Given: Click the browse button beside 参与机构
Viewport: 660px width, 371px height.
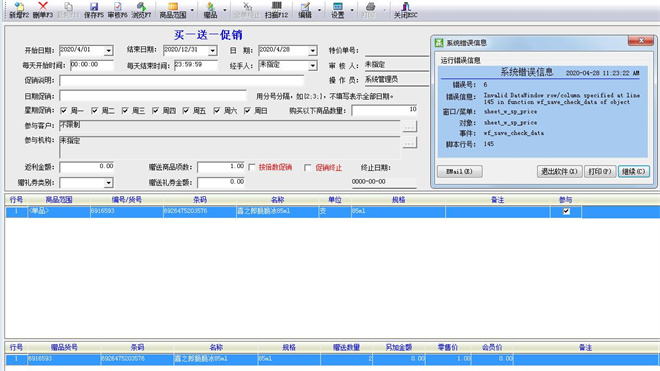Looking at the screenshot, I should click(x=410, y=143).
